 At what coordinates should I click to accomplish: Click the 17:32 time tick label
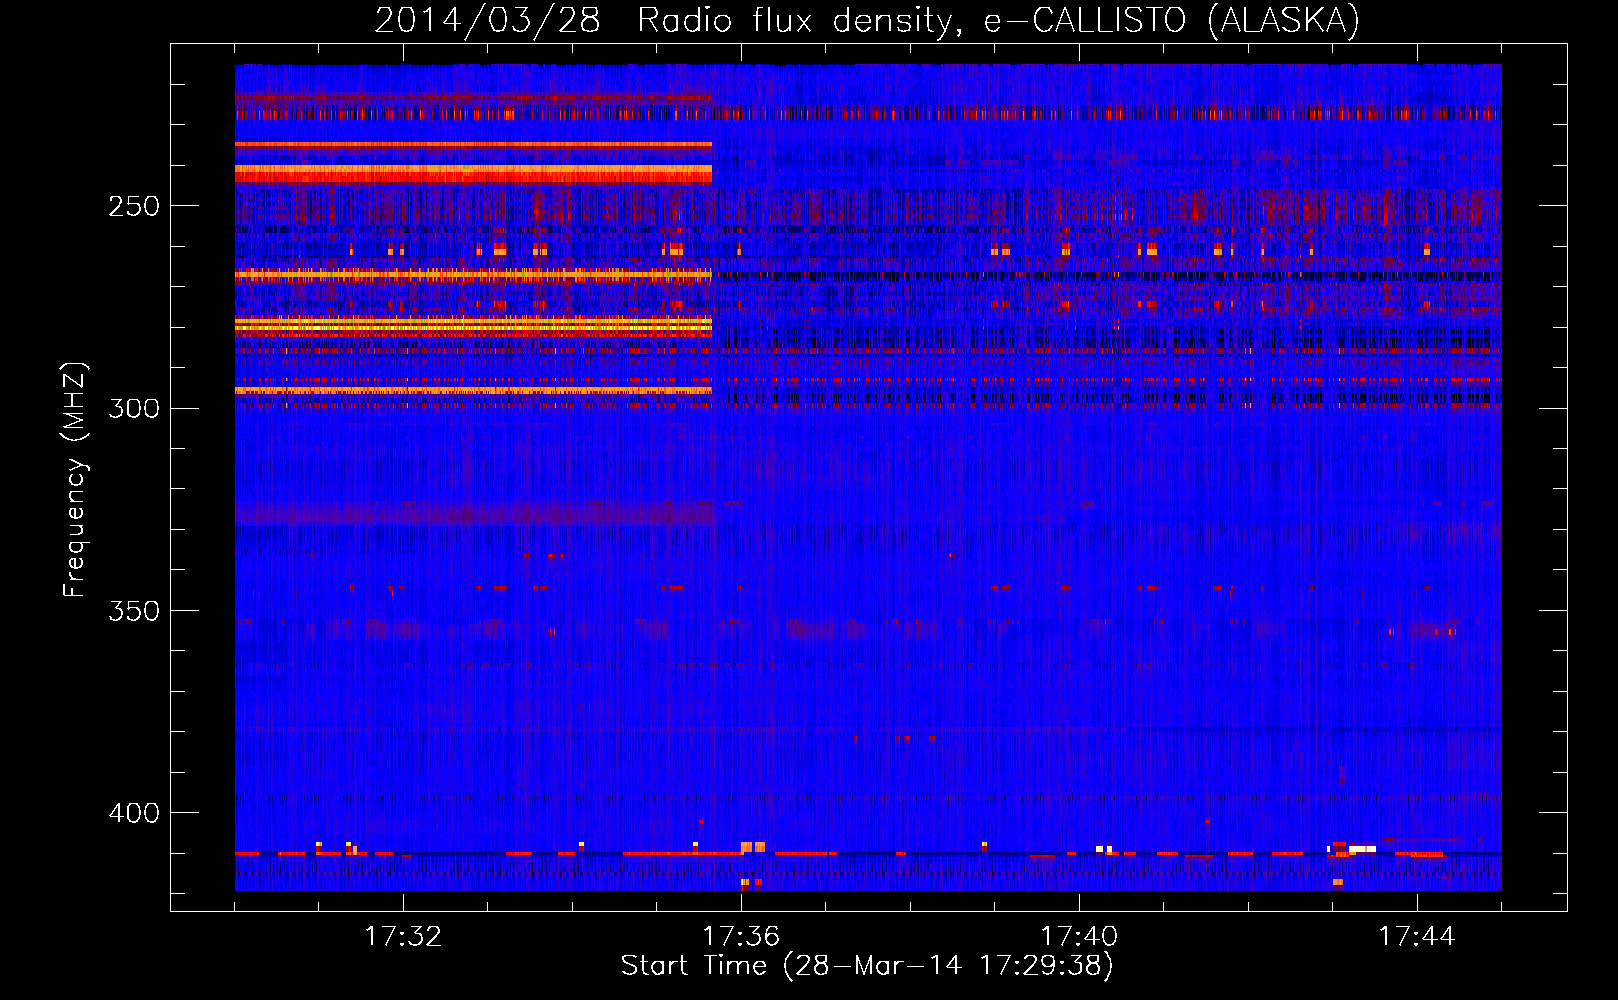(x=403, y=937)
